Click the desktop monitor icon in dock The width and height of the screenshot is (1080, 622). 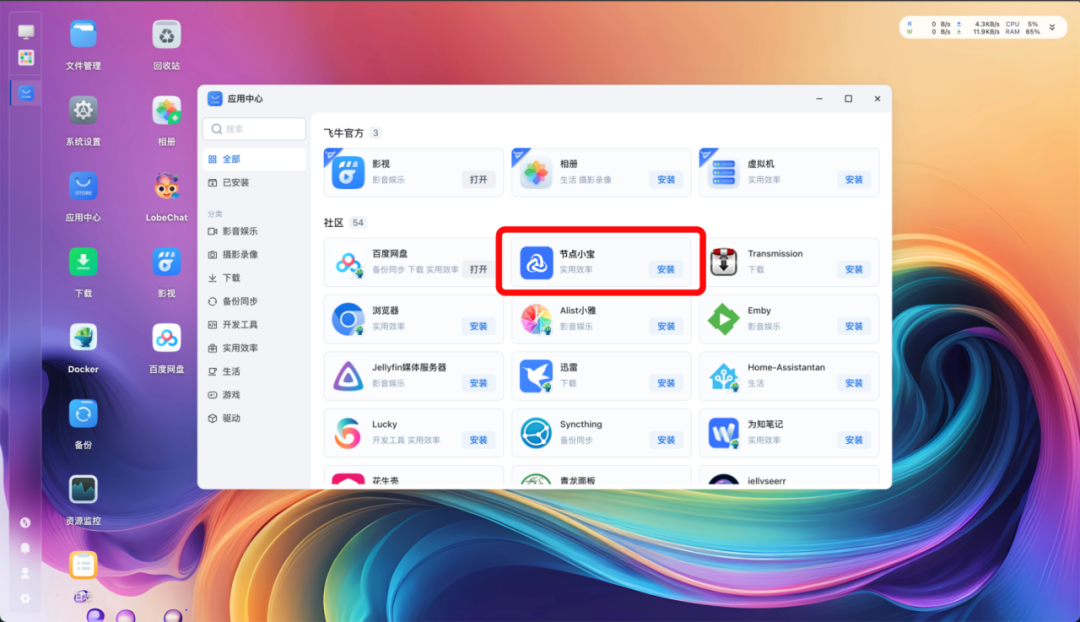point(26,32)
